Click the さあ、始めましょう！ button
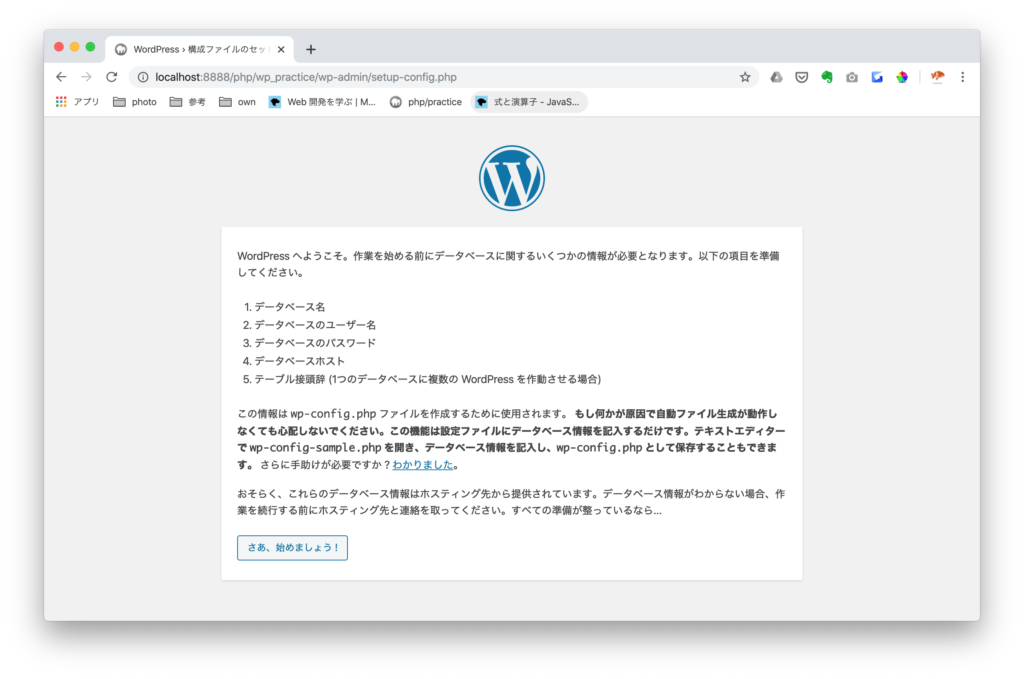This screenshot has height=679, width=1024. pos(292,548)
